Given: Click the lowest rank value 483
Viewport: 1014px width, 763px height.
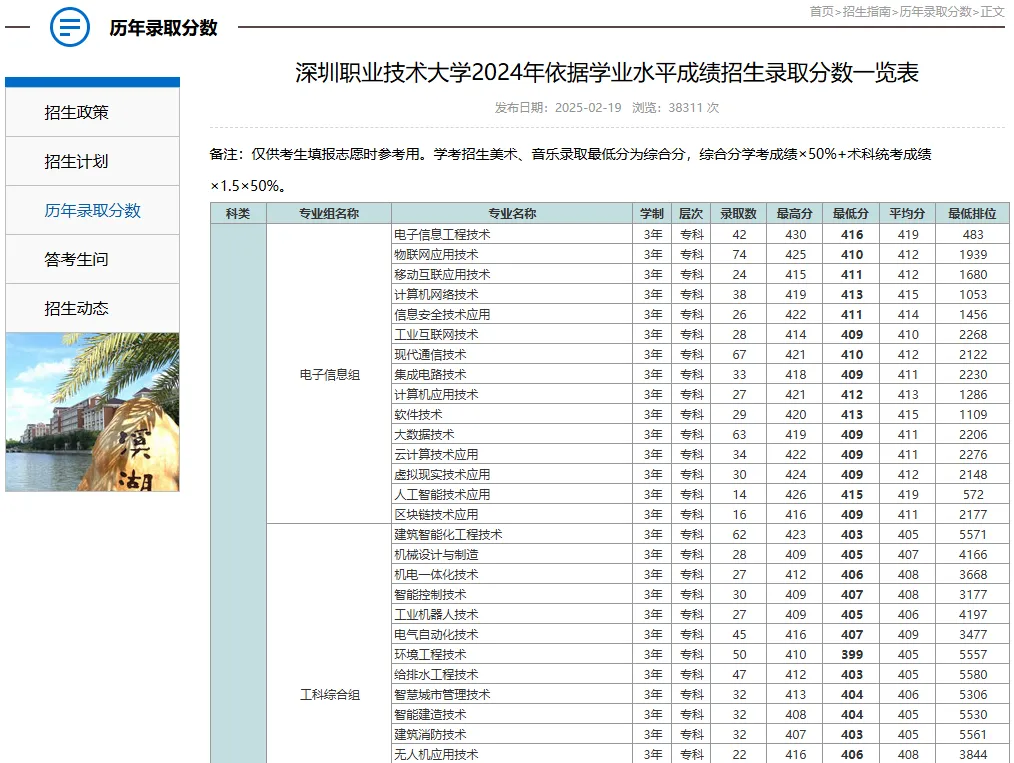Looking at the screenshot, I should 973,235.
